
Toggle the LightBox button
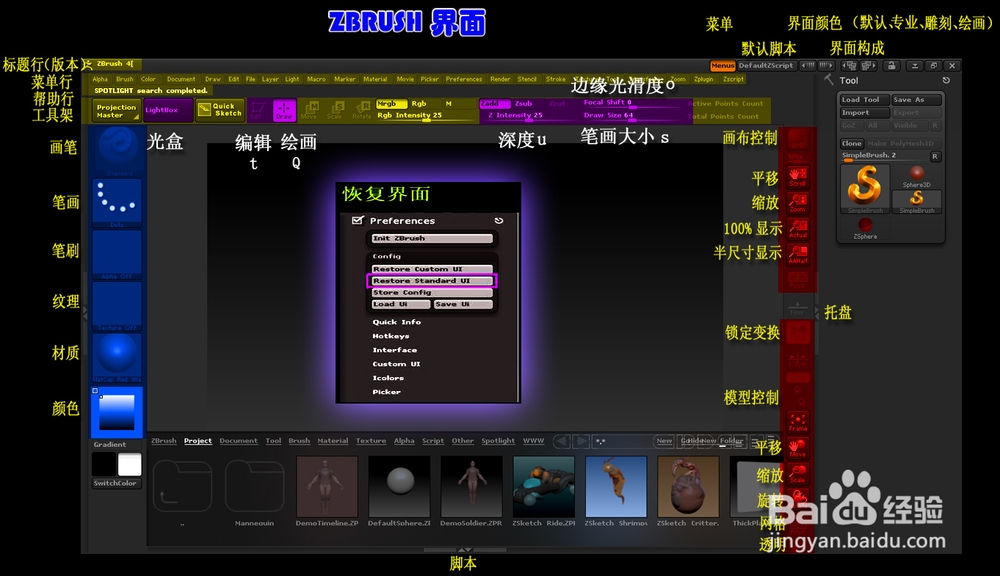click(x=168, y=110)
